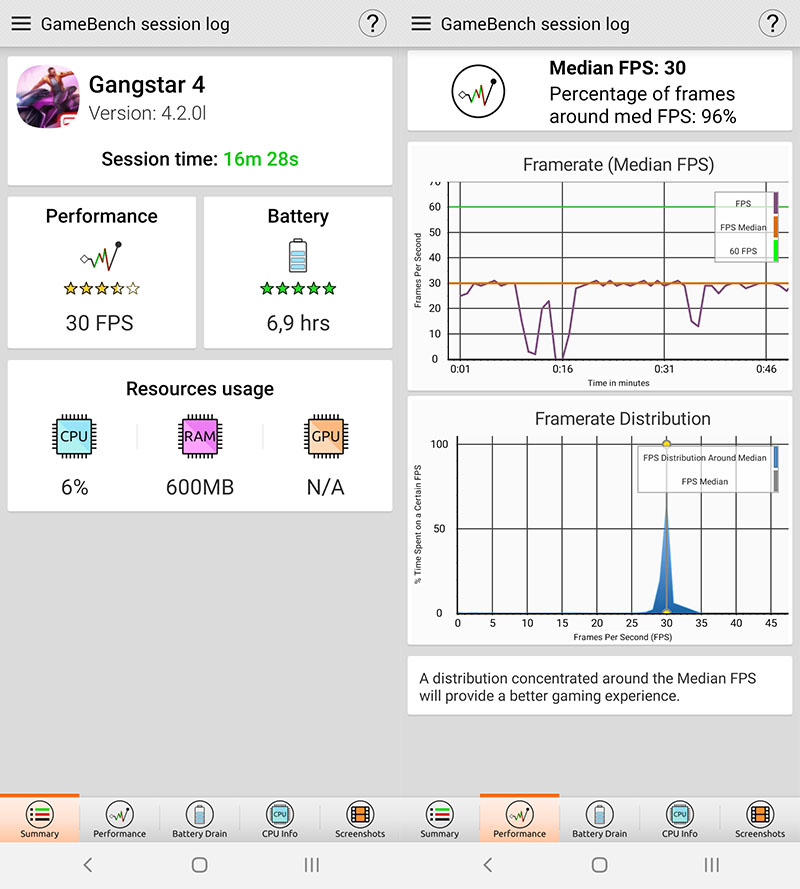
Task: Tap the Gangstar 4 app icon
Action: 48,96
